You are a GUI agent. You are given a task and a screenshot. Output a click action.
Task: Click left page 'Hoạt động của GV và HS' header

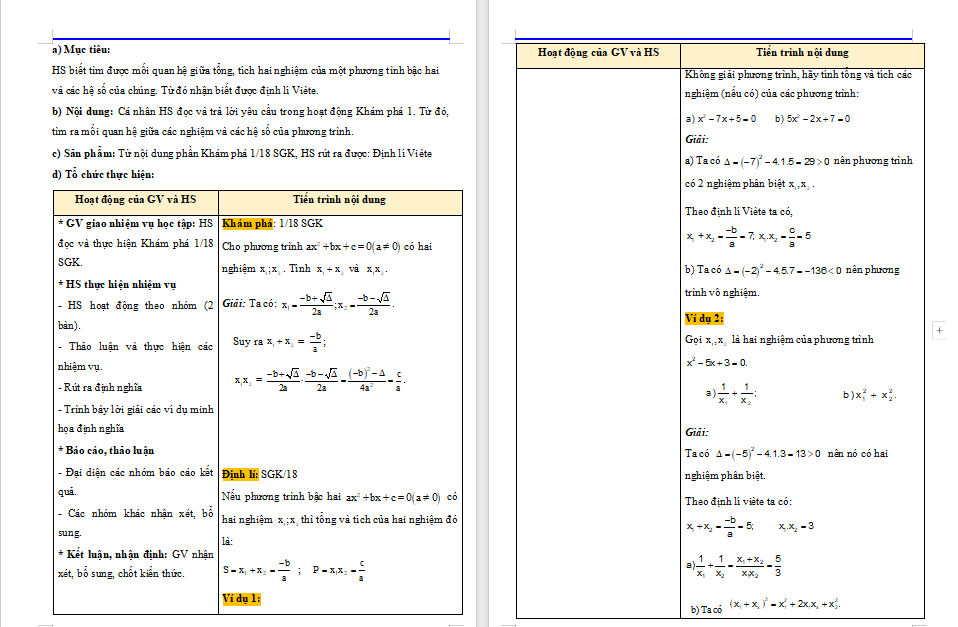coord(134,200)
